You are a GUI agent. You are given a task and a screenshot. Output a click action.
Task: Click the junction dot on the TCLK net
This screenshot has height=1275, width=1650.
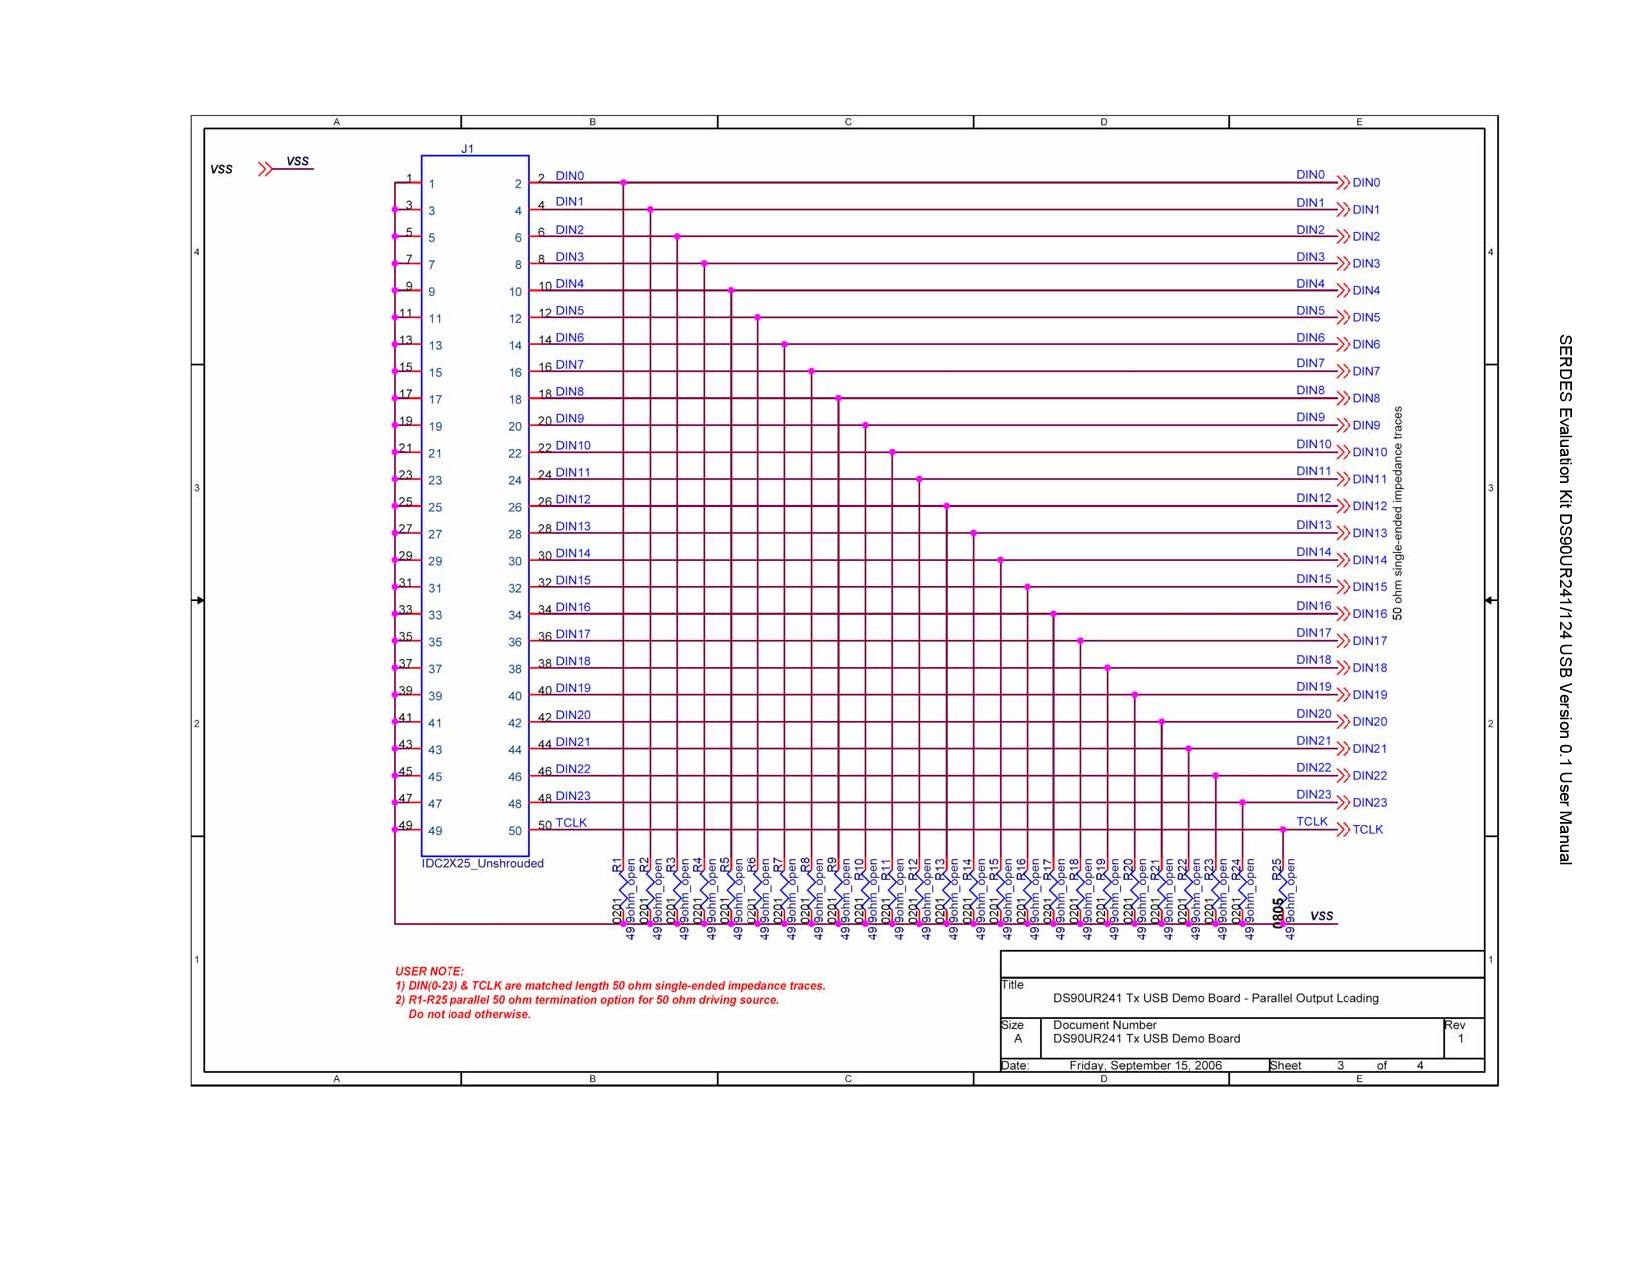click(1284, 829)
